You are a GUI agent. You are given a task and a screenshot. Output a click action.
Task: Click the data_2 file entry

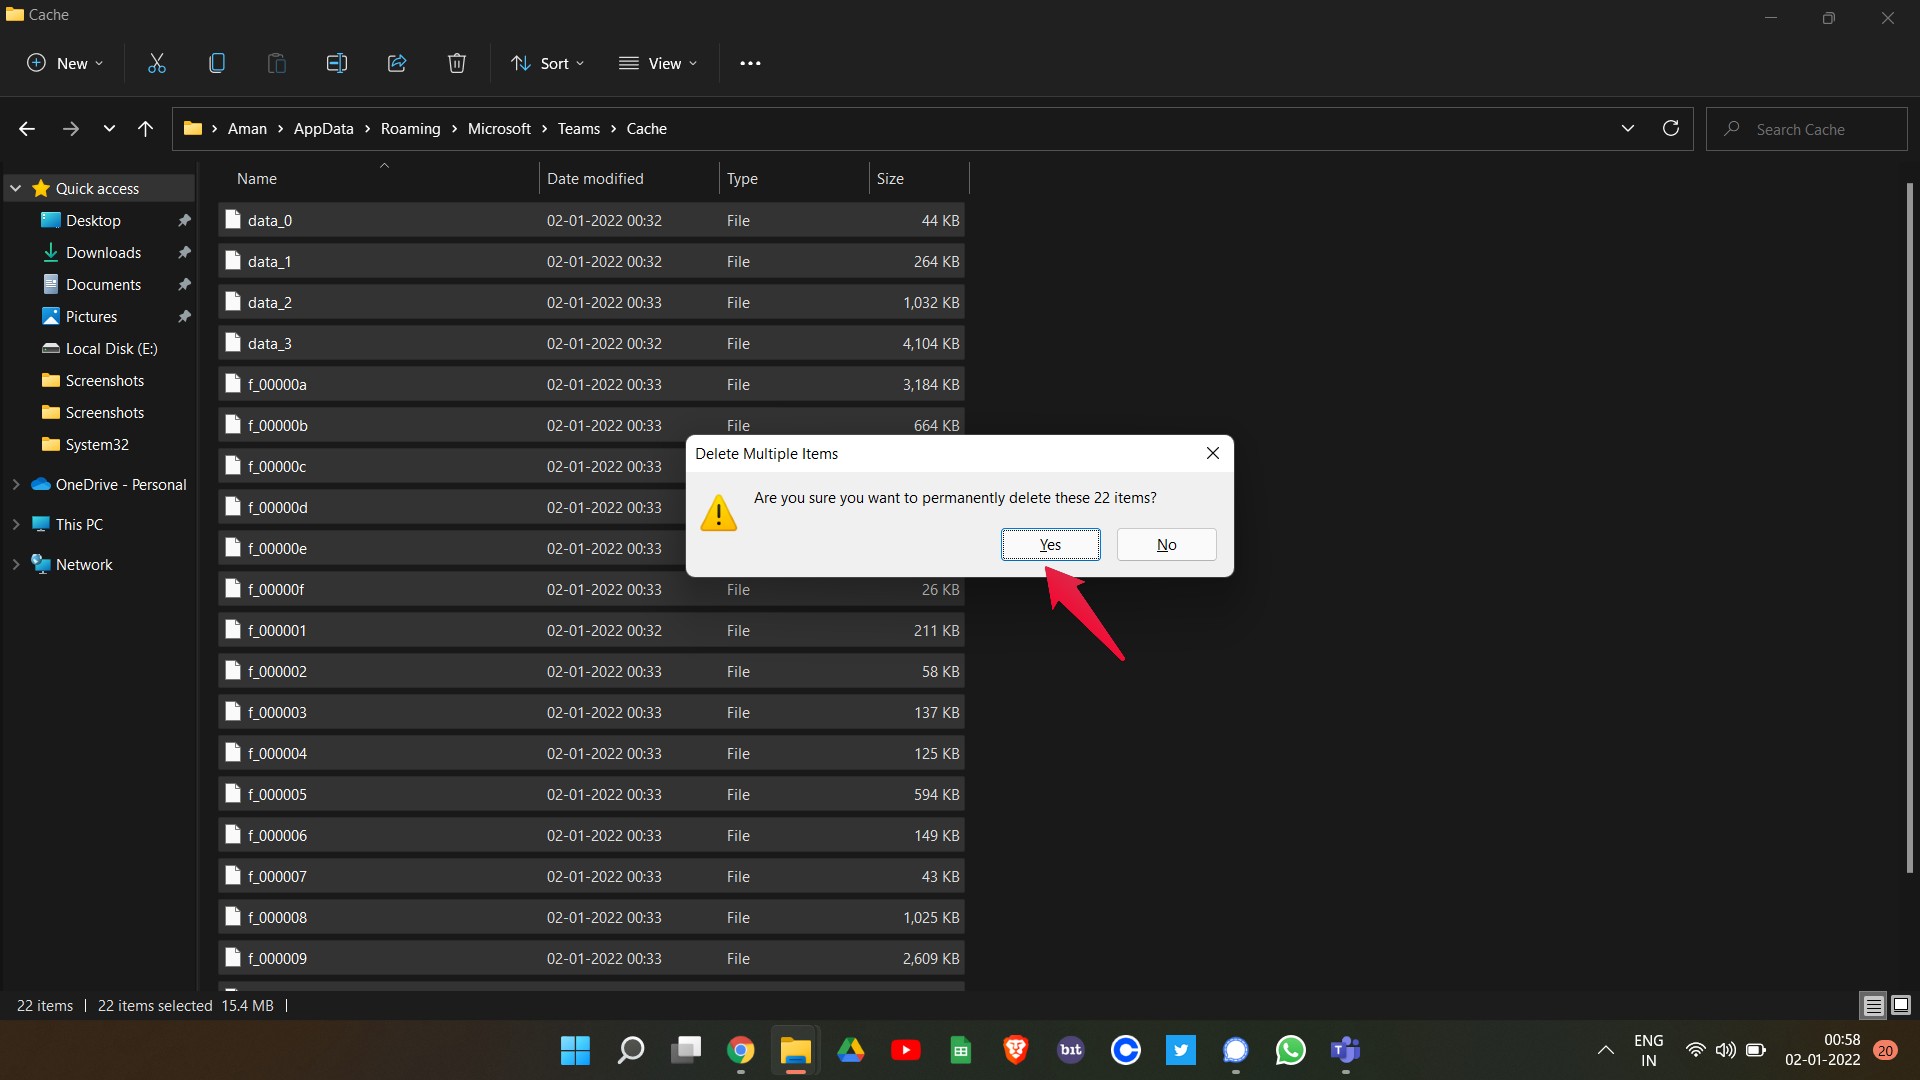click(x=269, y=301)
